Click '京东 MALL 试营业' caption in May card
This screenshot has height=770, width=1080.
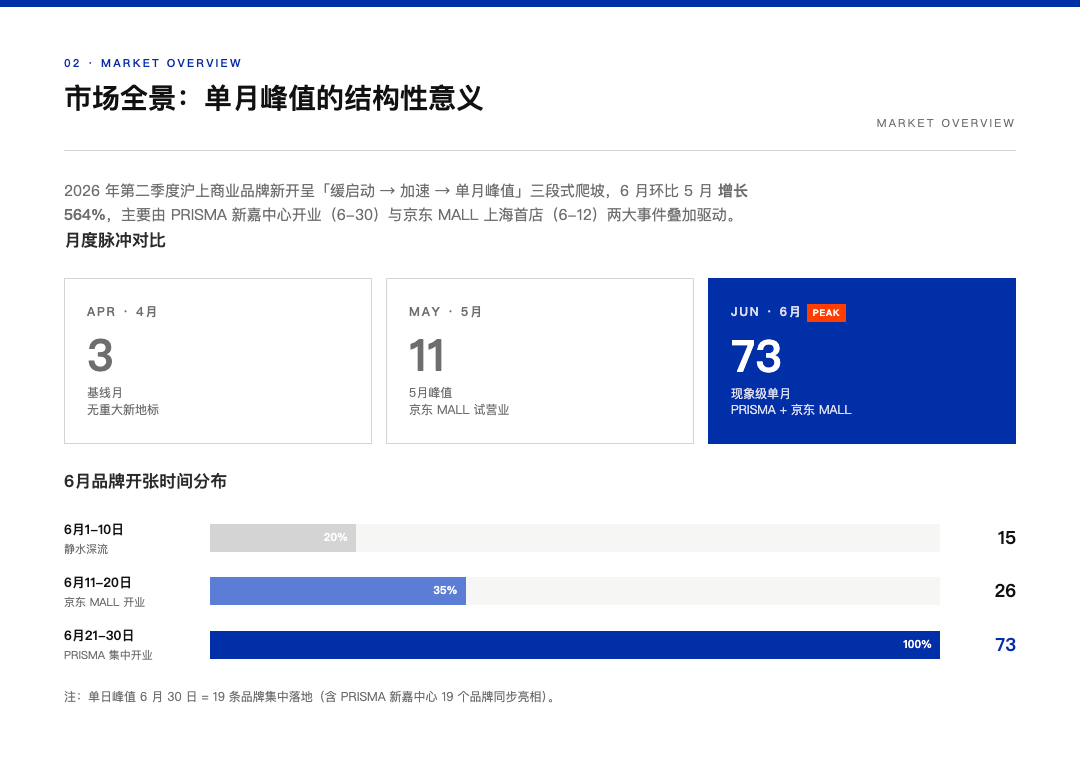click(459, 410)
